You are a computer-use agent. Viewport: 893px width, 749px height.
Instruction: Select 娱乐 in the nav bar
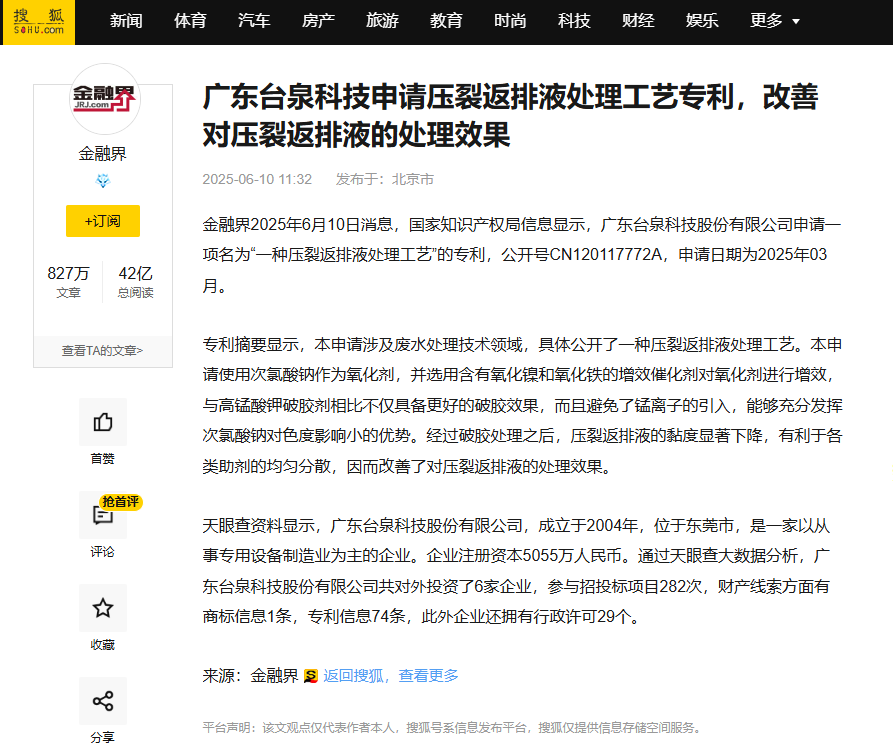(x=702, y=21)
